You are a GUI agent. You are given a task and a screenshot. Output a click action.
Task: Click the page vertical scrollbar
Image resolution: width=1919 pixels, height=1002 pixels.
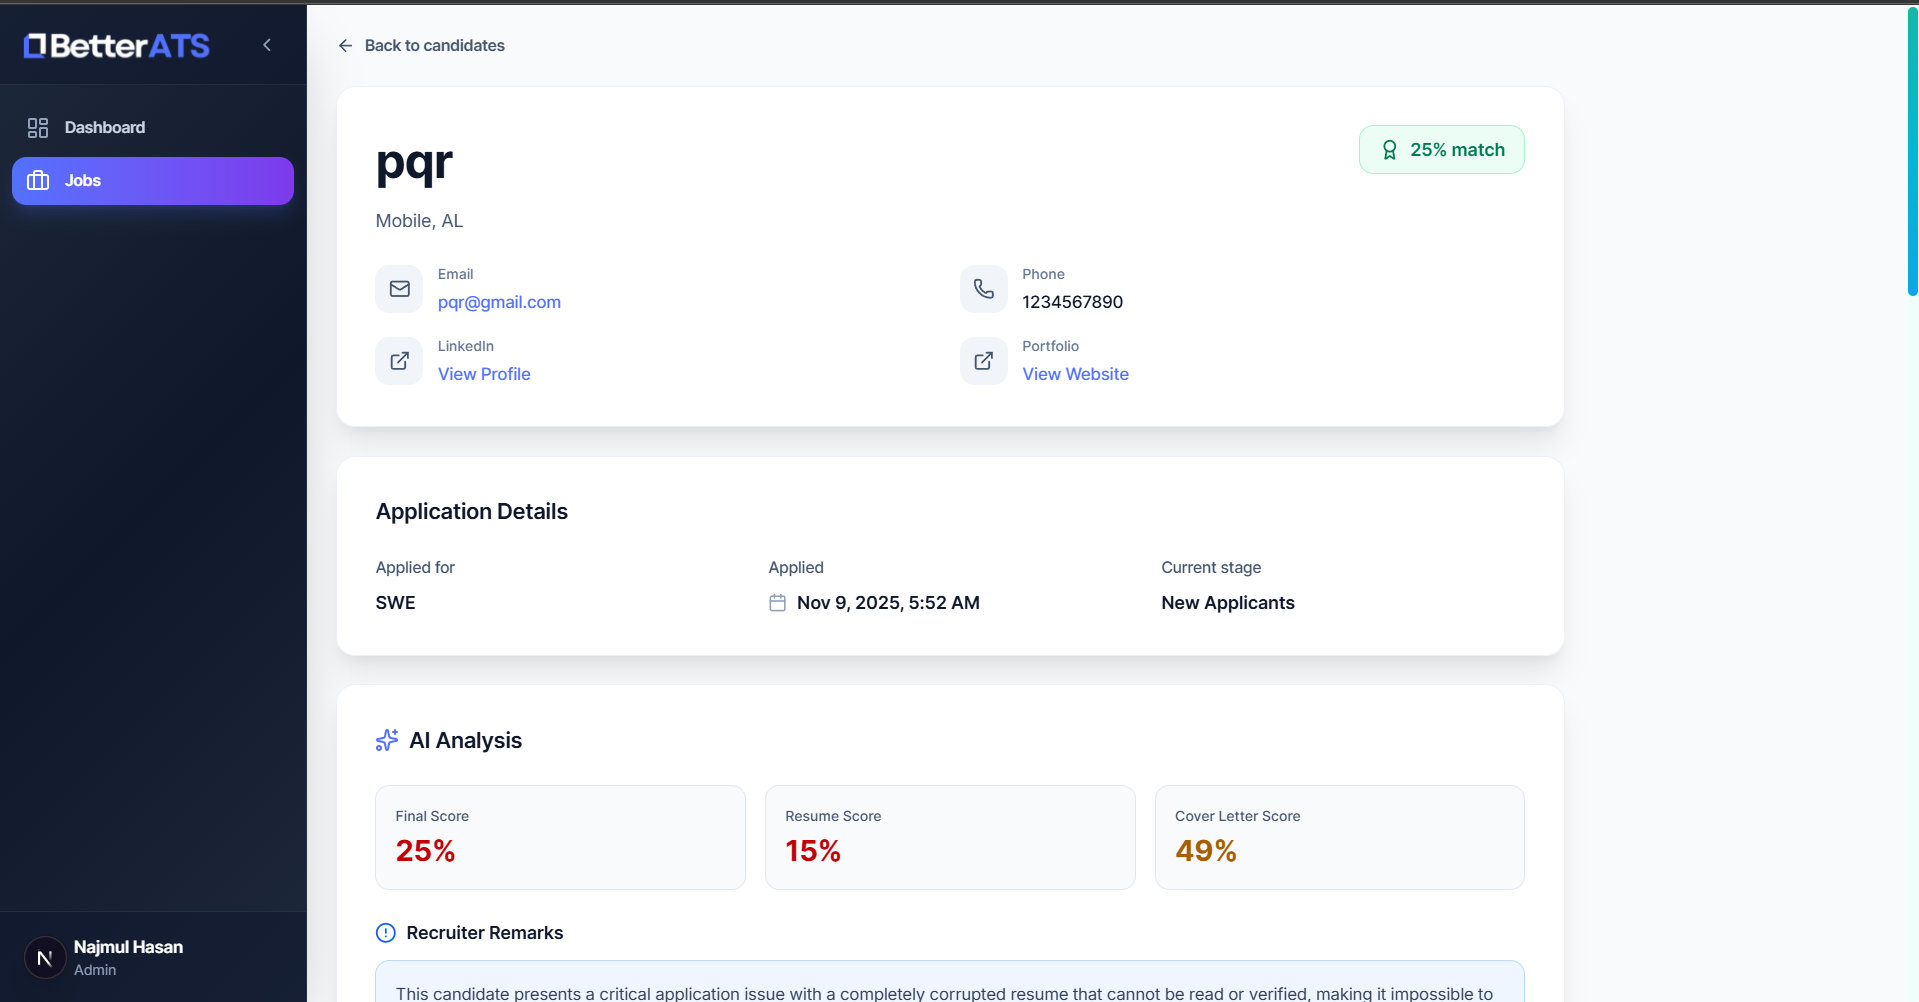[1912, 150]
